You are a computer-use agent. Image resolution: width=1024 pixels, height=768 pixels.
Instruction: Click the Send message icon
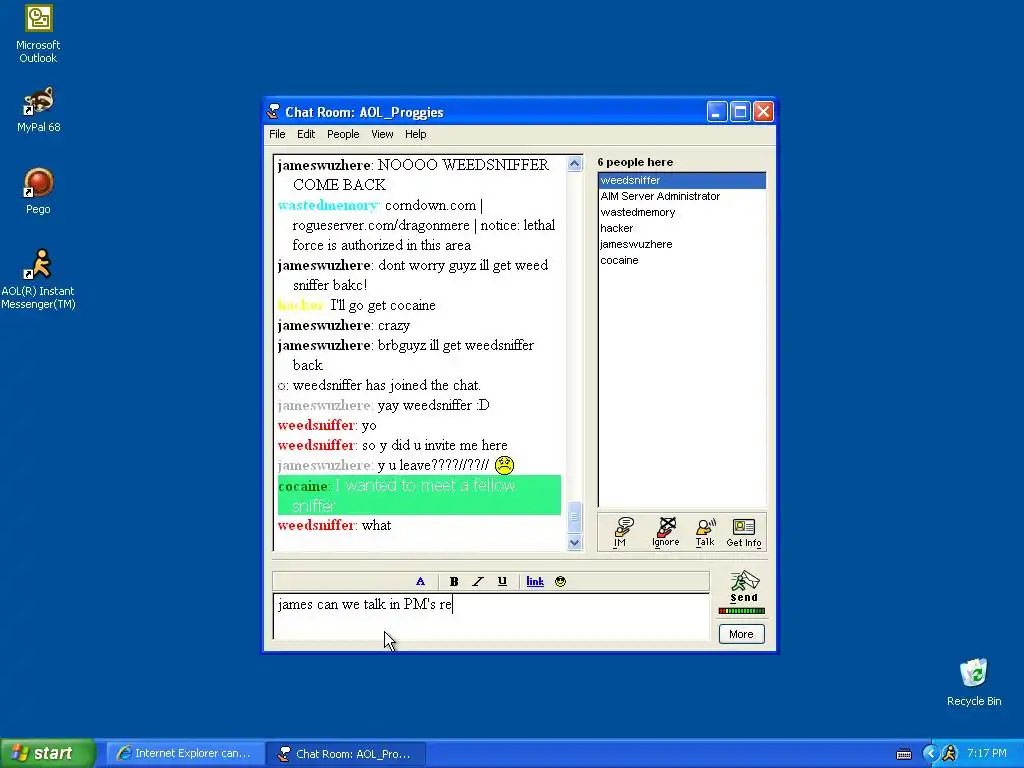point(744,586)
